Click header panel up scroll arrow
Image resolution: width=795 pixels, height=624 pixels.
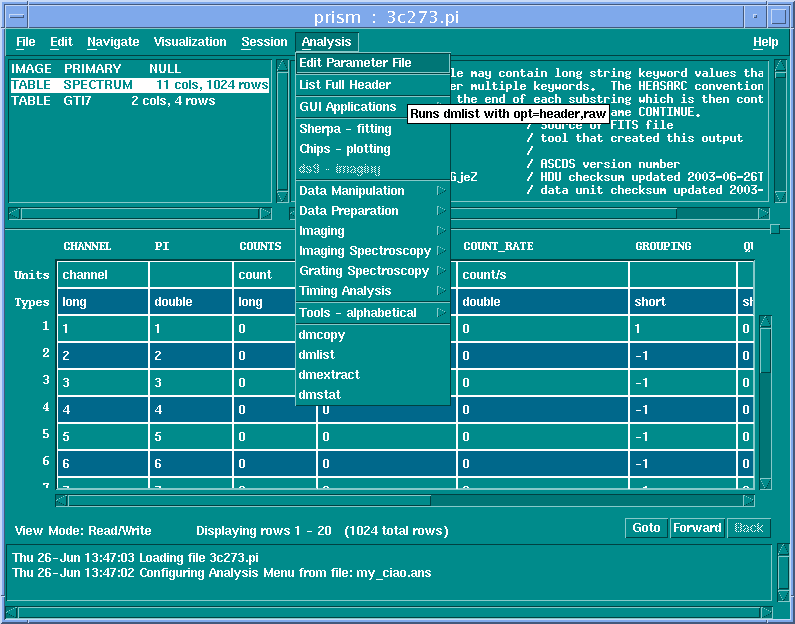pos(781,66)
